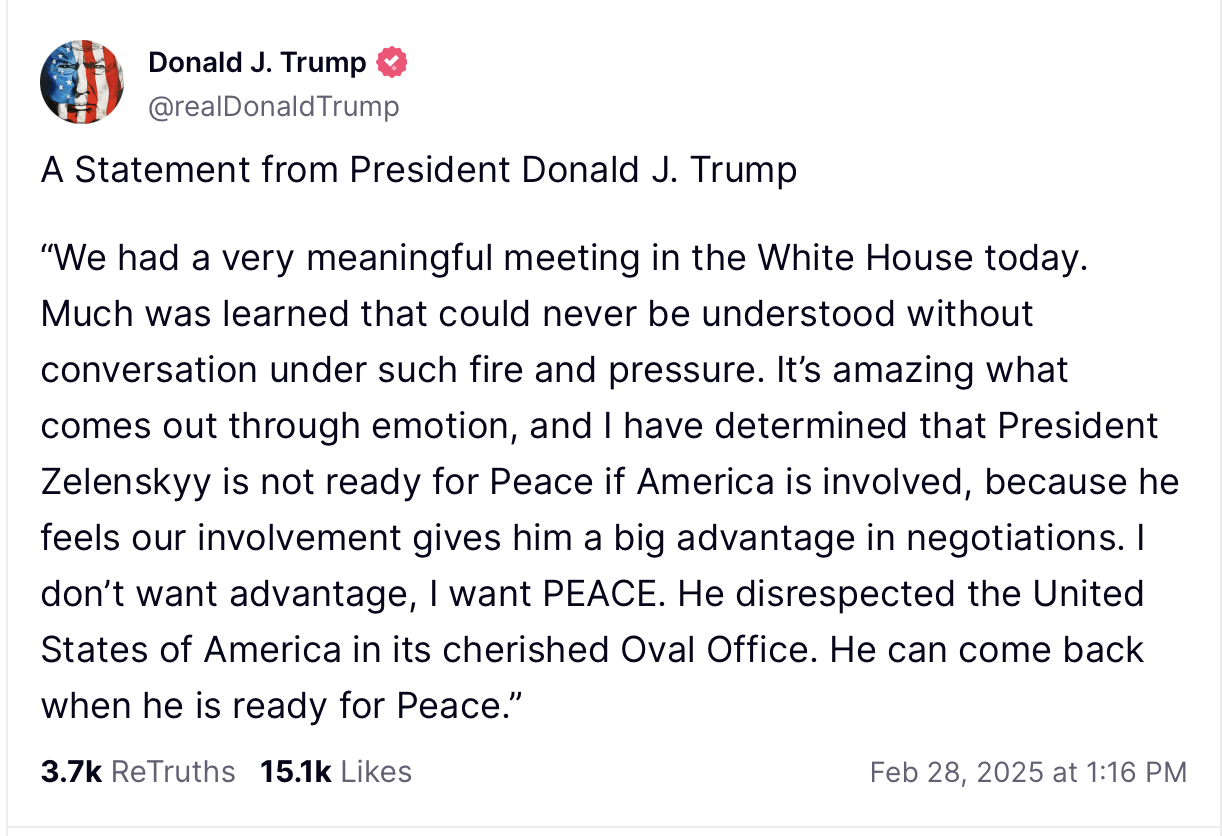Image resolution: width=1222 pixels, height=836 pixels.
Task: Click the red verified checkmark badge
Action: tap(391, 63)
